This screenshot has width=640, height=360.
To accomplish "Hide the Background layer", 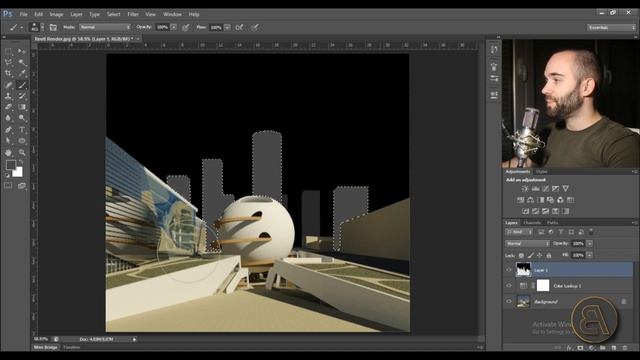I will 509,302.
